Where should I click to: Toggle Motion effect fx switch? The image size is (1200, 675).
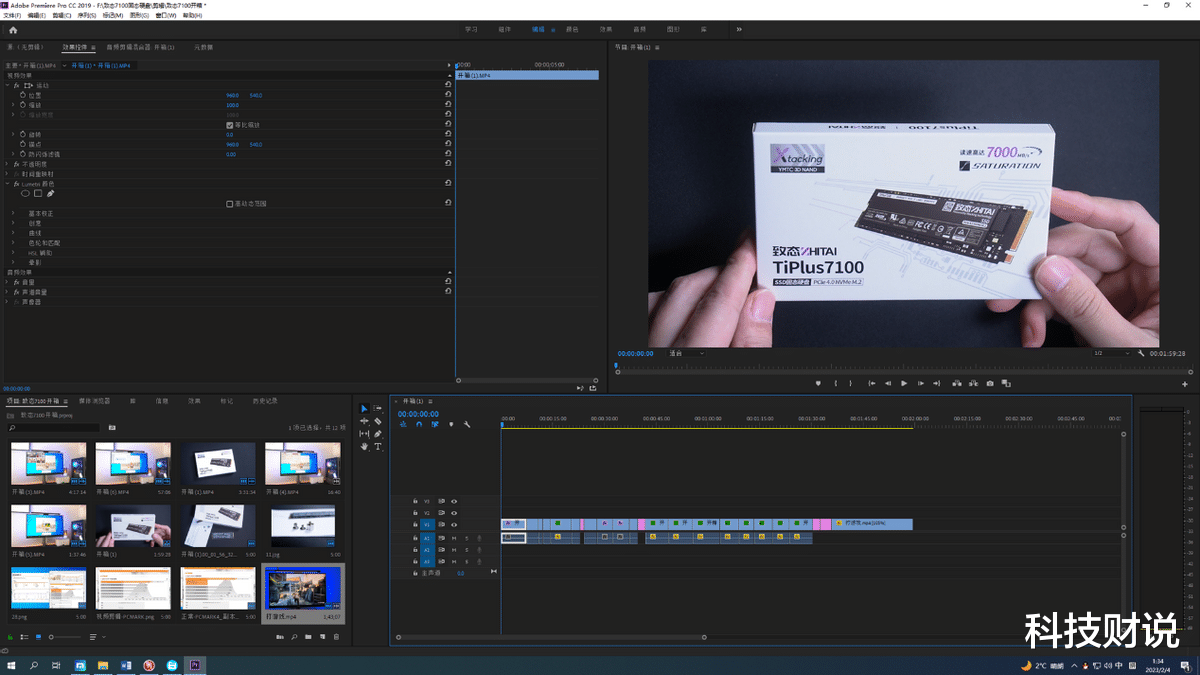tap(14, 85)
